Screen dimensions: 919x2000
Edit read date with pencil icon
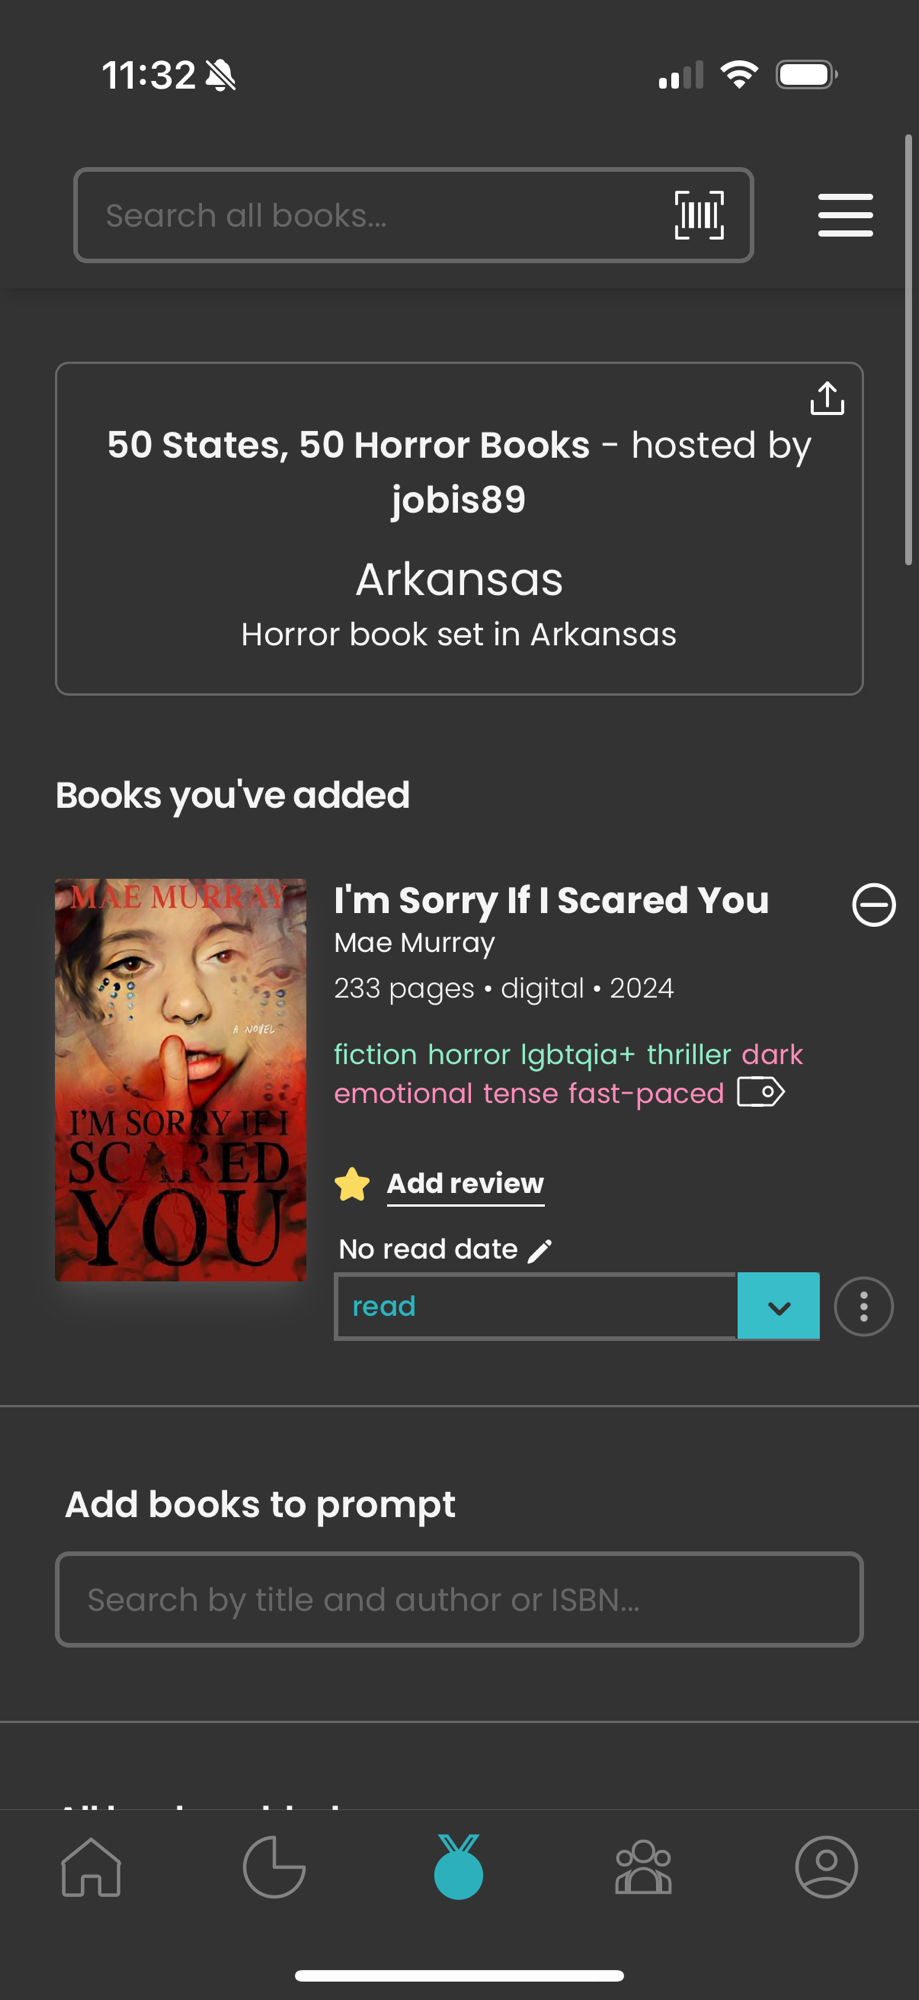(540, 1250)
